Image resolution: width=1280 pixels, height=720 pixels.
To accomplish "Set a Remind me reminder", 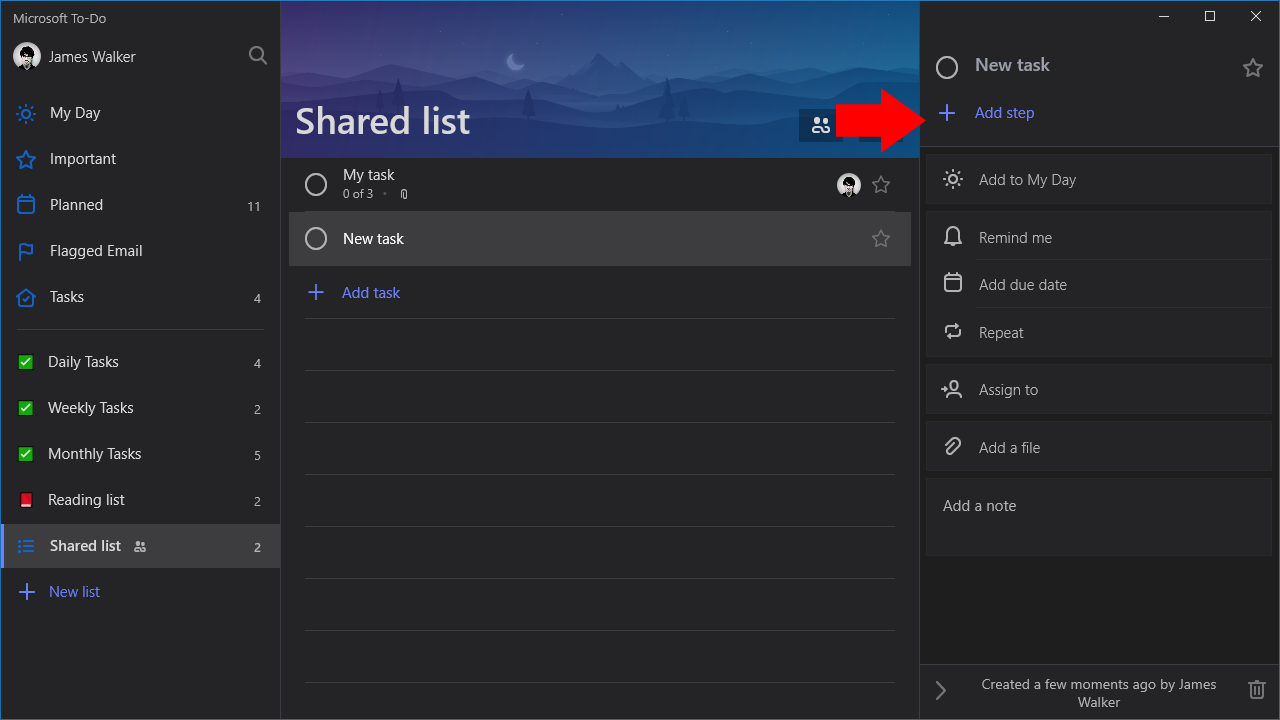I will tap(1100, 238).
